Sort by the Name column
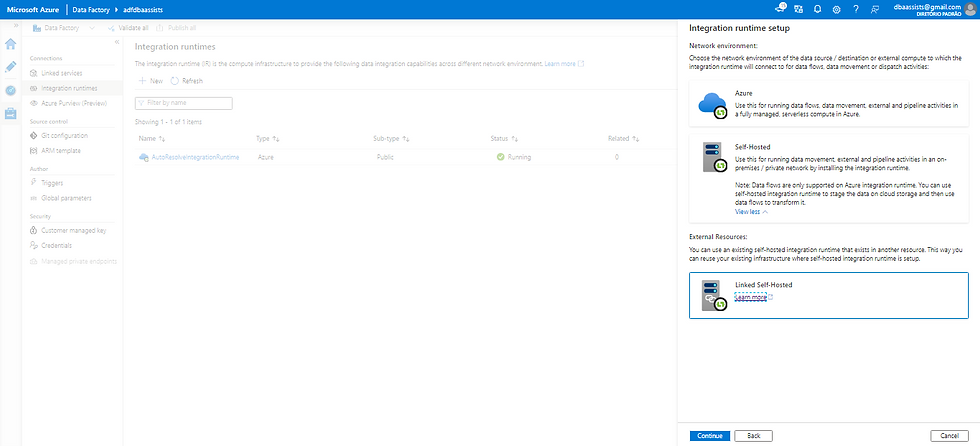980x446 pixels. (152, 139)
